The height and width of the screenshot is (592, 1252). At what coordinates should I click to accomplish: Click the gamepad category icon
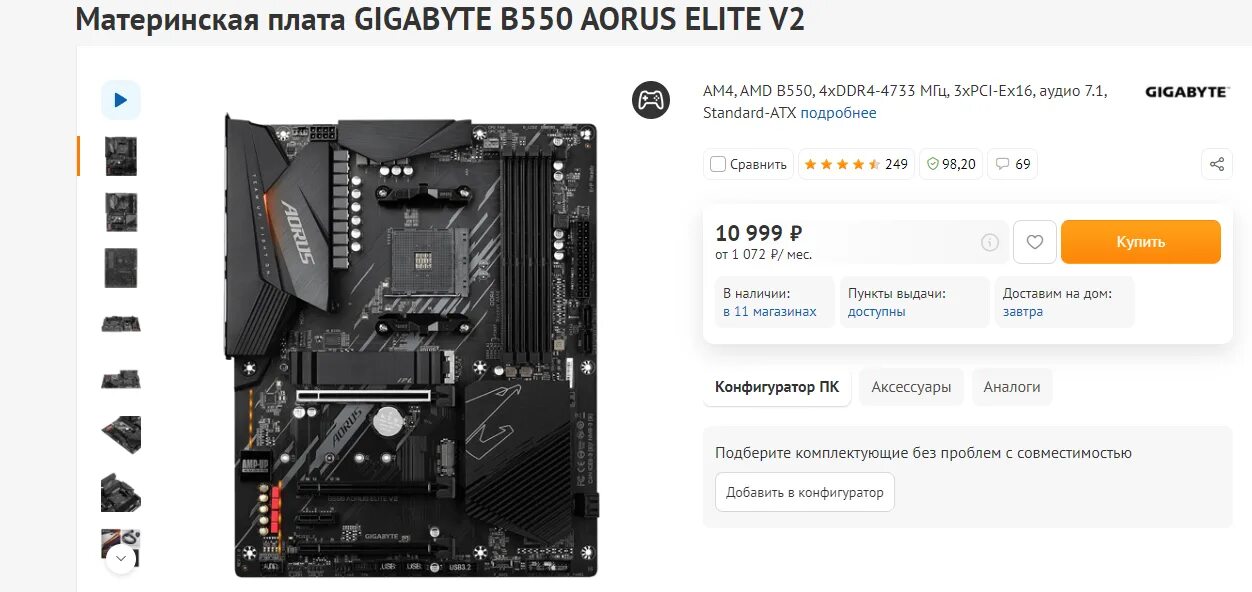651,100
